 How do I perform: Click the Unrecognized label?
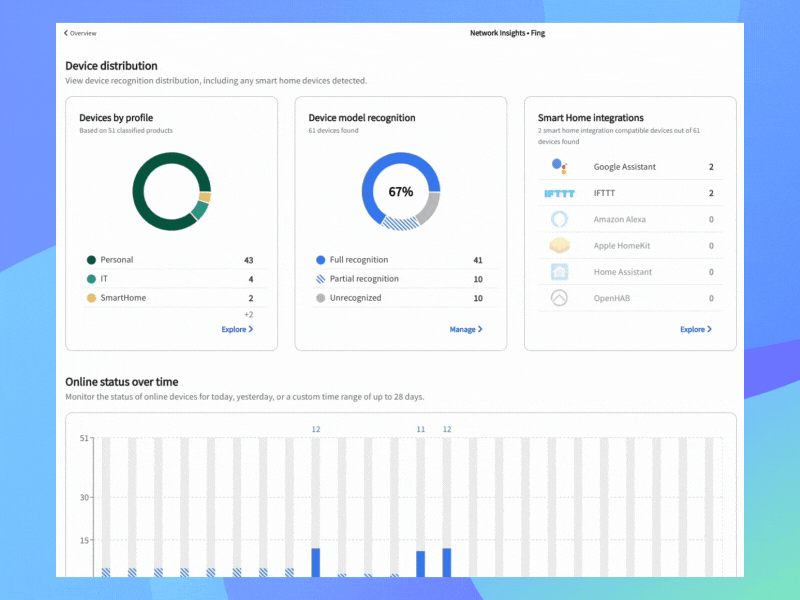355,298
